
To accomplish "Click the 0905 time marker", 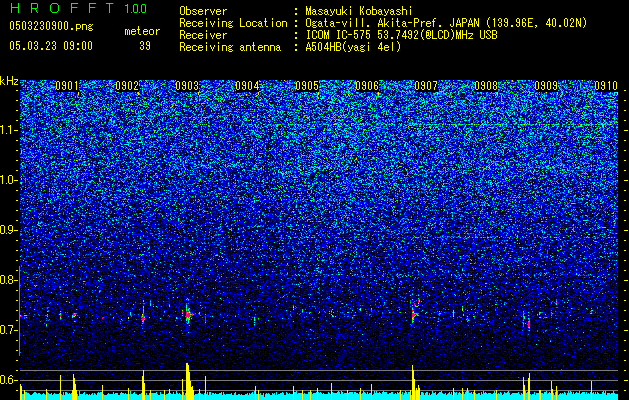I will (x=307, y=86).
